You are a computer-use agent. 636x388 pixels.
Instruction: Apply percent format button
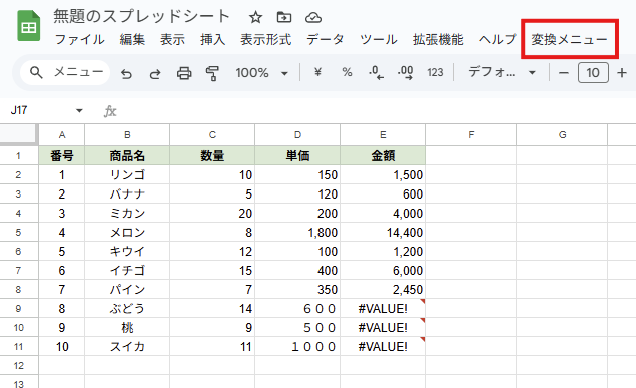(x=347, y=72)
